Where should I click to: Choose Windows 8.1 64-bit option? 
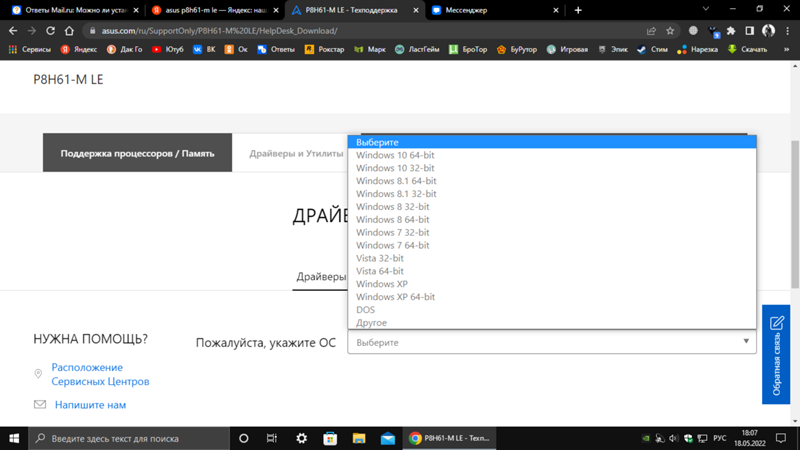[x=552, y=181]
